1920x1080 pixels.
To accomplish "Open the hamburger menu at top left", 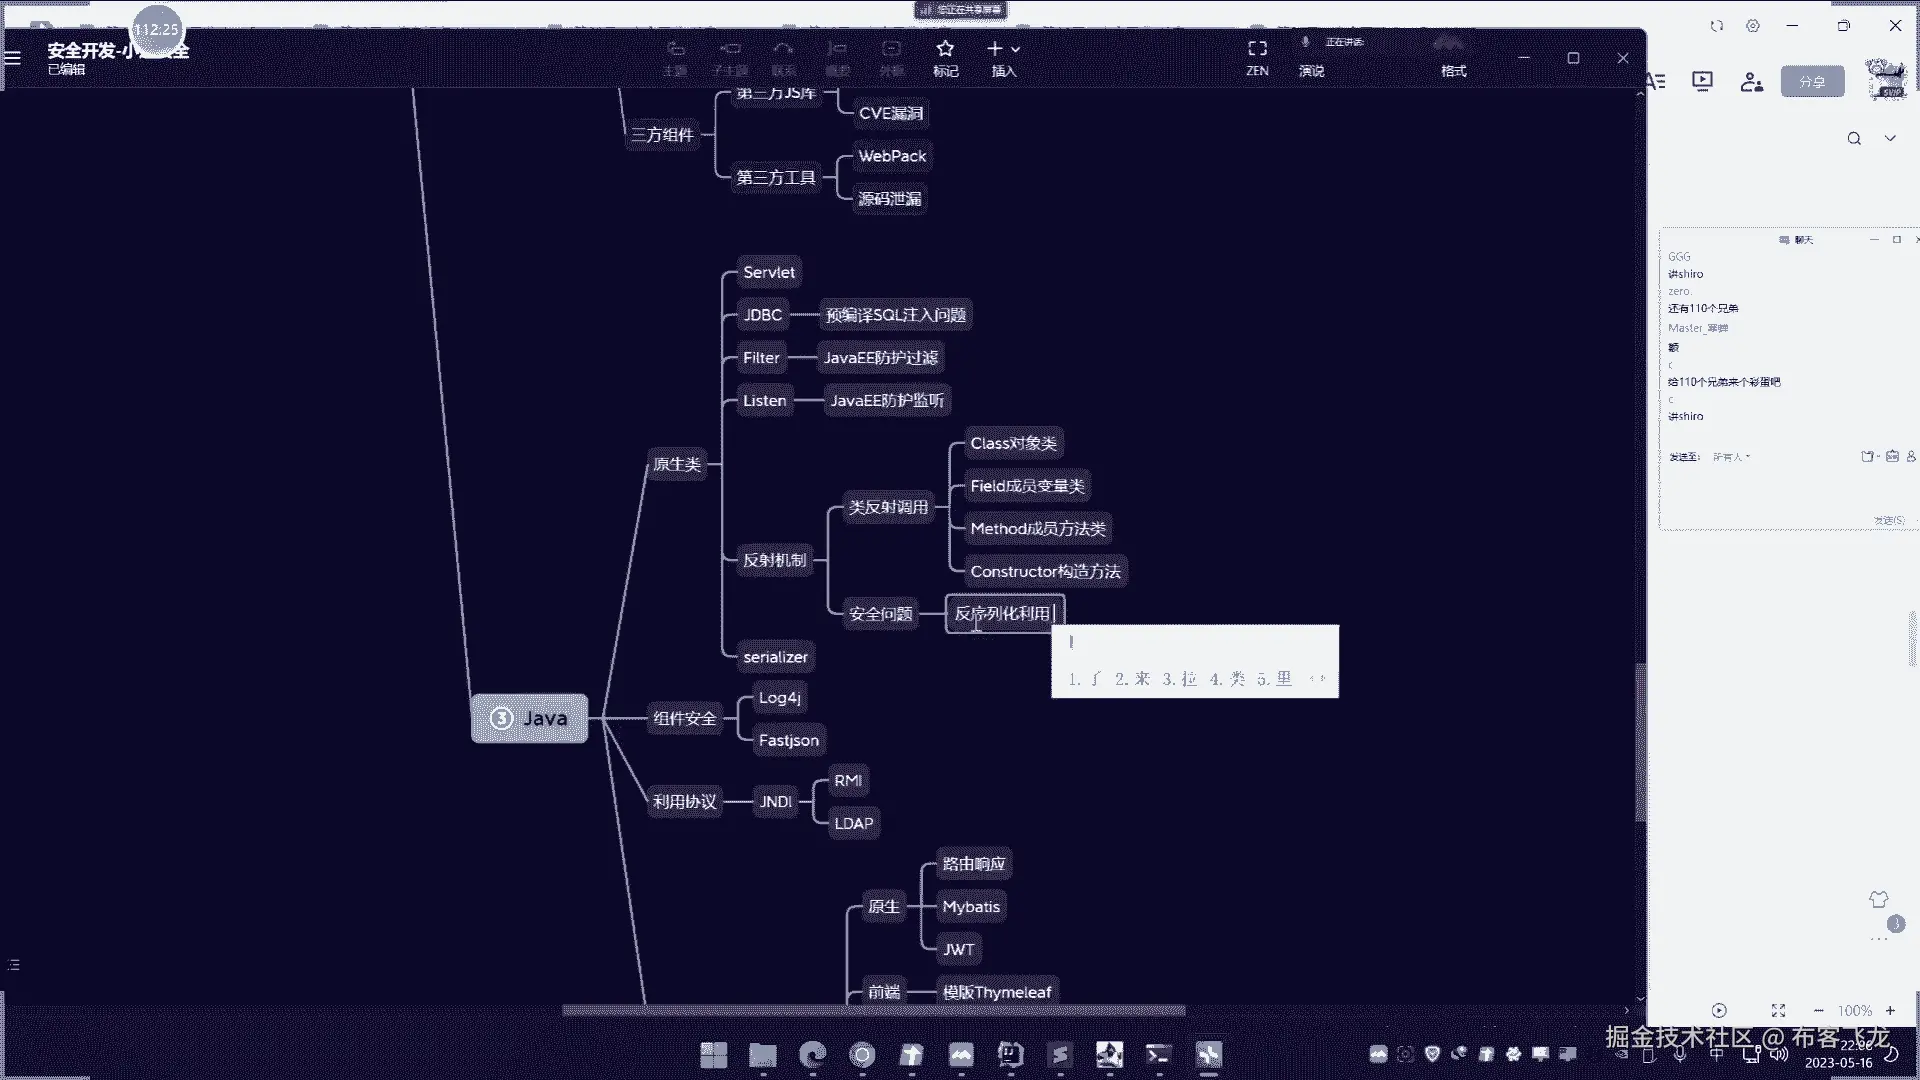I will click(13, 58).
